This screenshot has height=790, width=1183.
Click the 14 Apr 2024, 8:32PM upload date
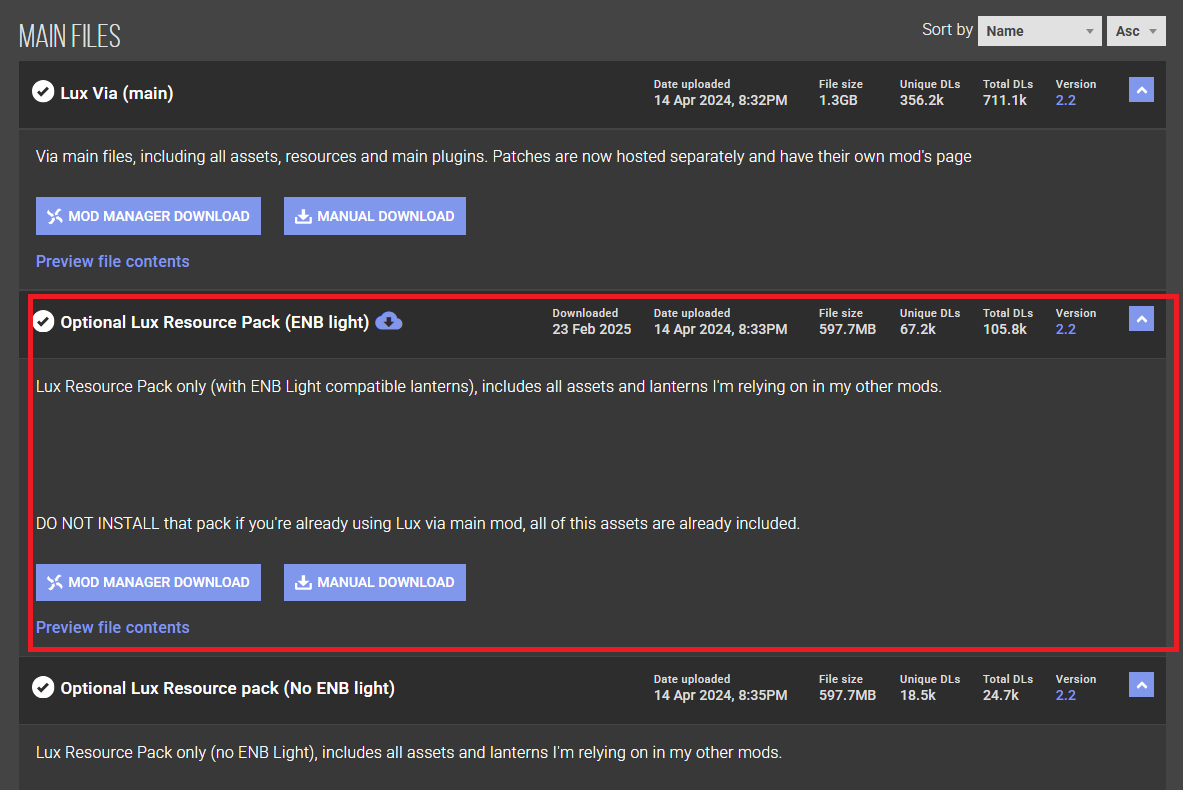pyautogui.click(x=721, y=100)
